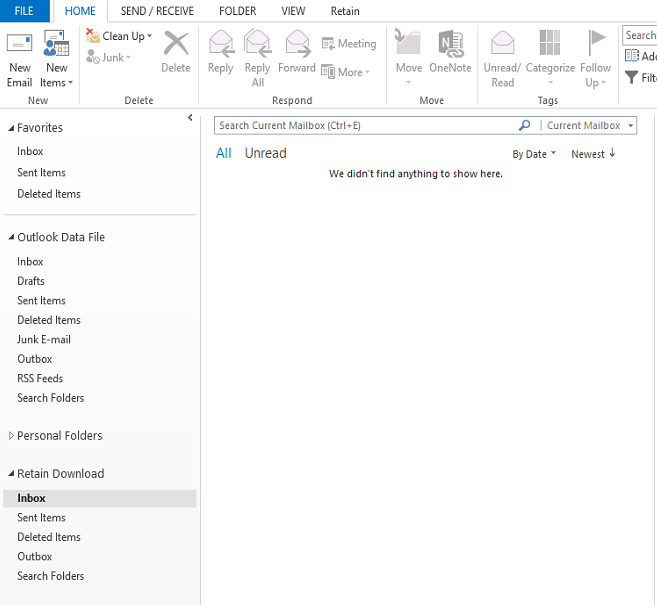Viewport: 657px width, 605px height.
Task: Select Deleted Items under Favorites
Action: coord(49,194)
